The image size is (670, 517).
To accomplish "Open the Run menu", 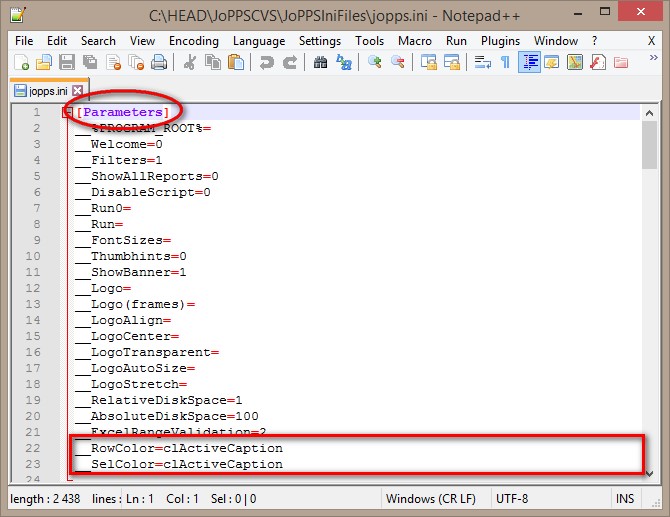I will pyautogui.click(x=456, y=41).
